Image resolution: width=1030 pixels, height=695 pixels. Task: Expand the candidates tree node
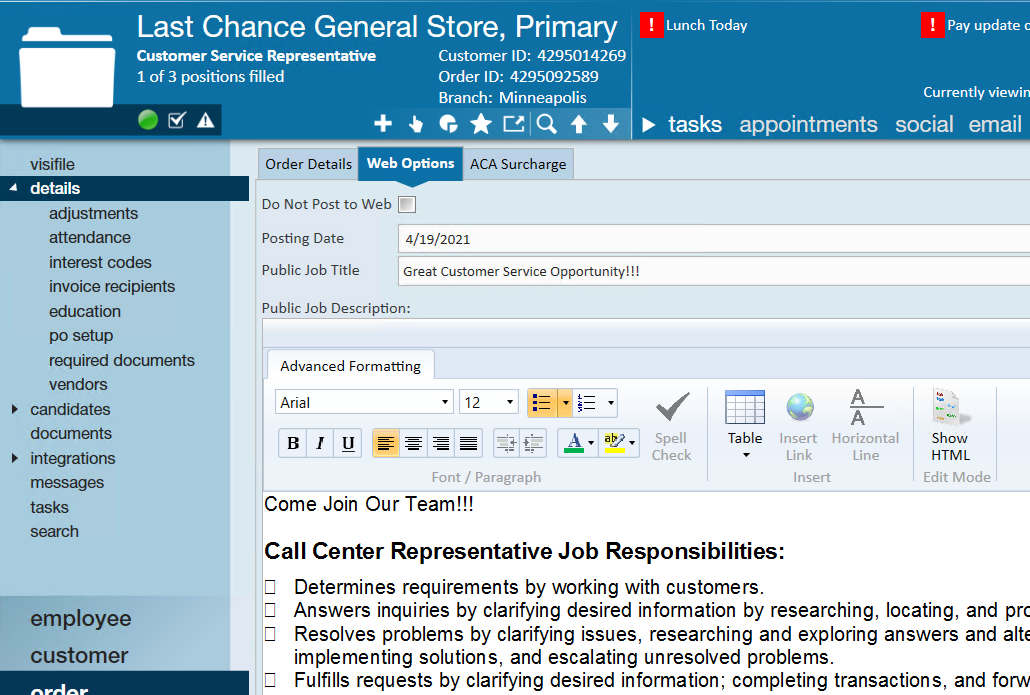coord(14,409)
